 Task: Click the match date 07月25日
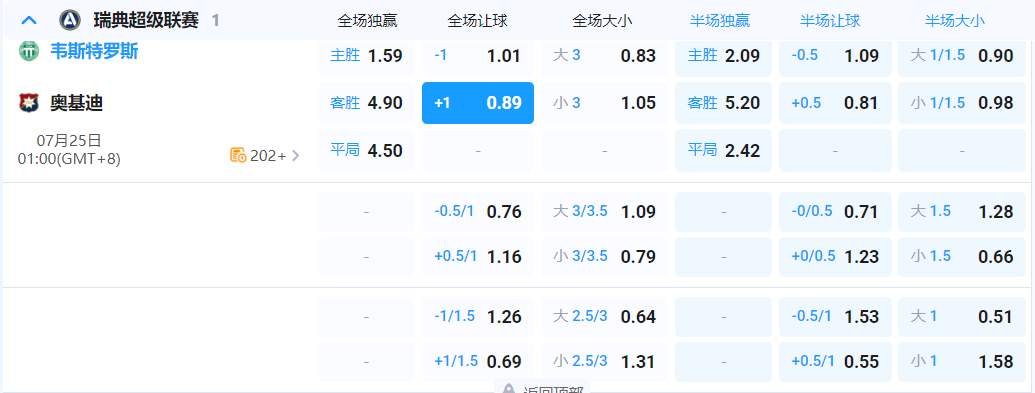pos(69,140)
